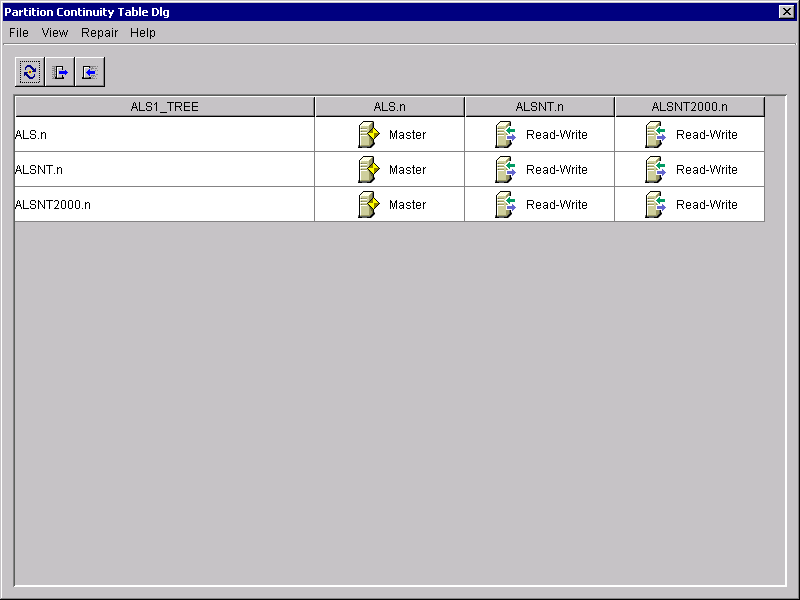Screen dimensions: 800x600
Task: Click Read-Write text in ALSNT.n row, ALSNT2000.n column
Action: [x=707, y=169]
